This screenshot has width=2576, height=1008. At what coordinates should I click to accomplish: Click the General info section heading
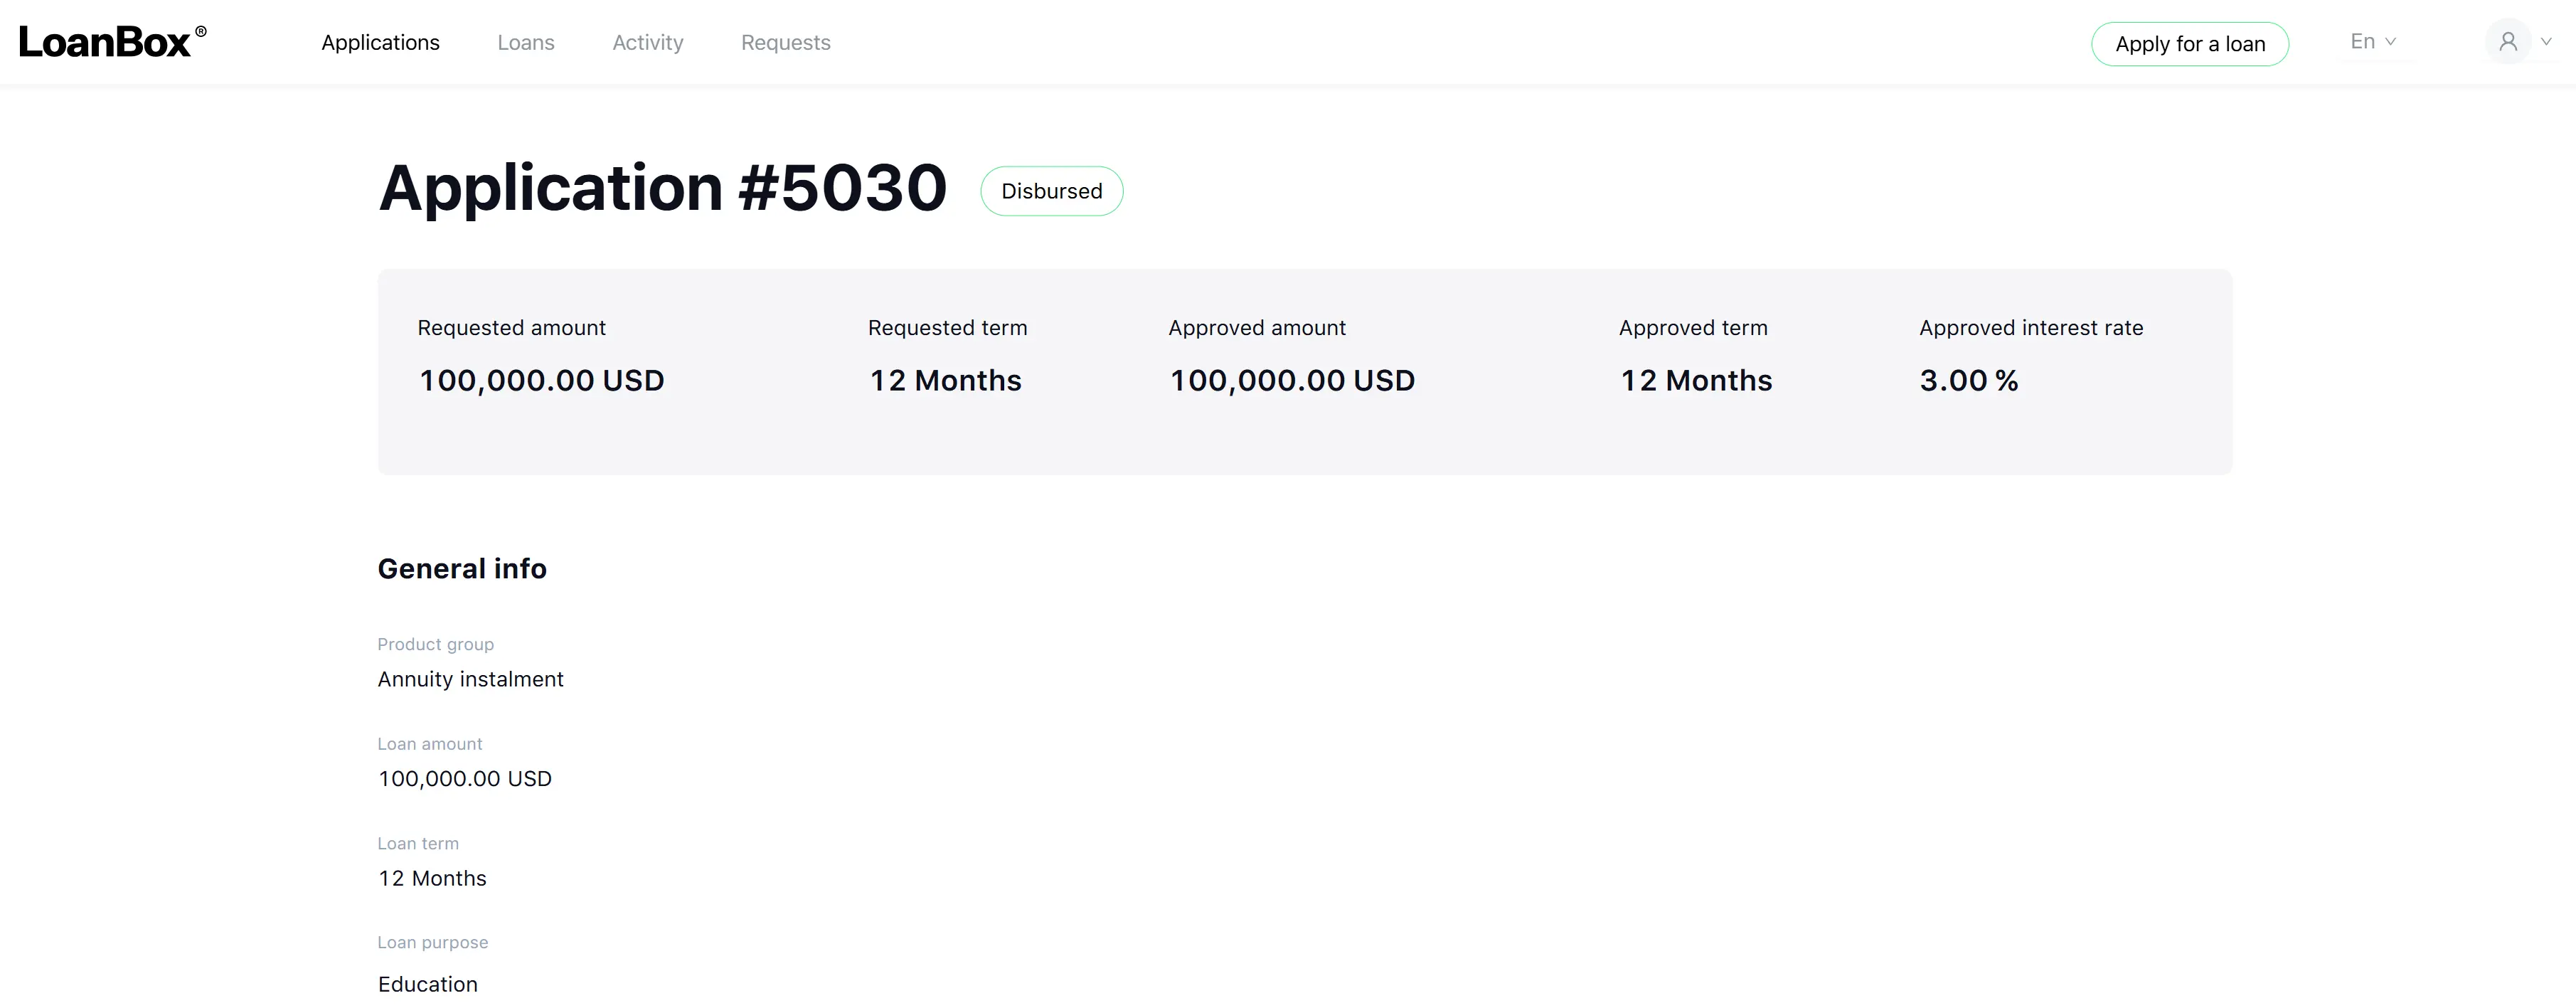462,569
